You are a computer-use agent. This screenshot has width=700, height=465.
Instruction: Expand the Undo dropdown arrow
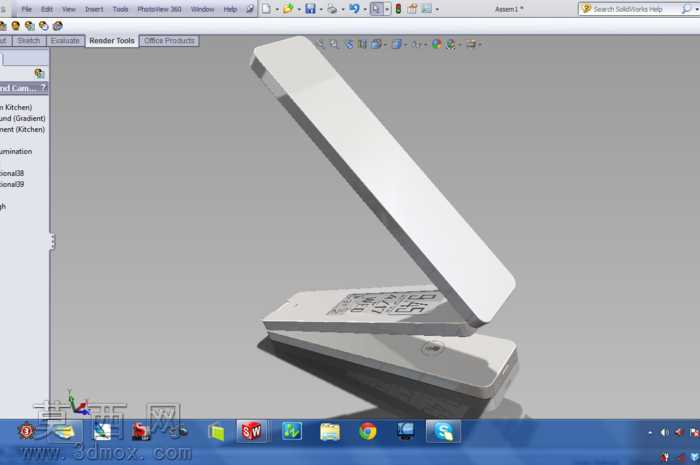point(365,9)
